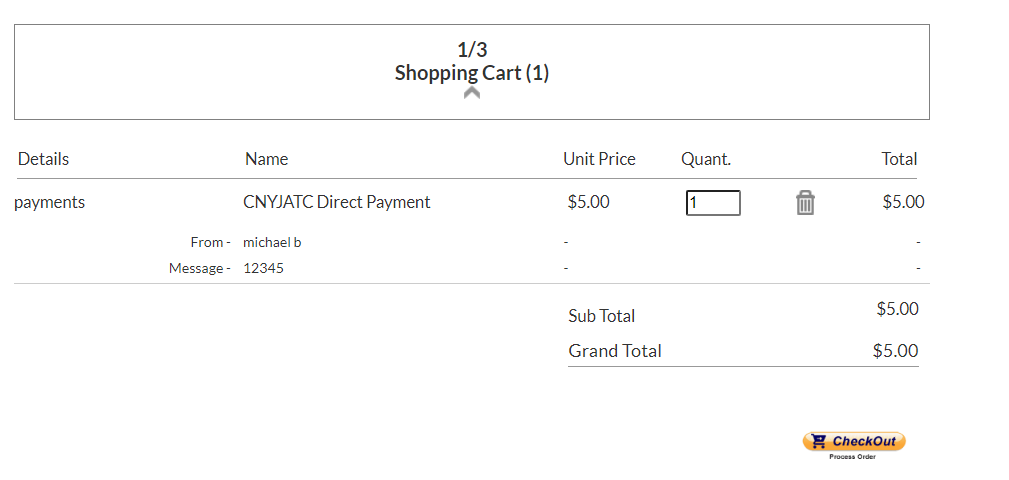Click the Name column header

tap(266, 159)
